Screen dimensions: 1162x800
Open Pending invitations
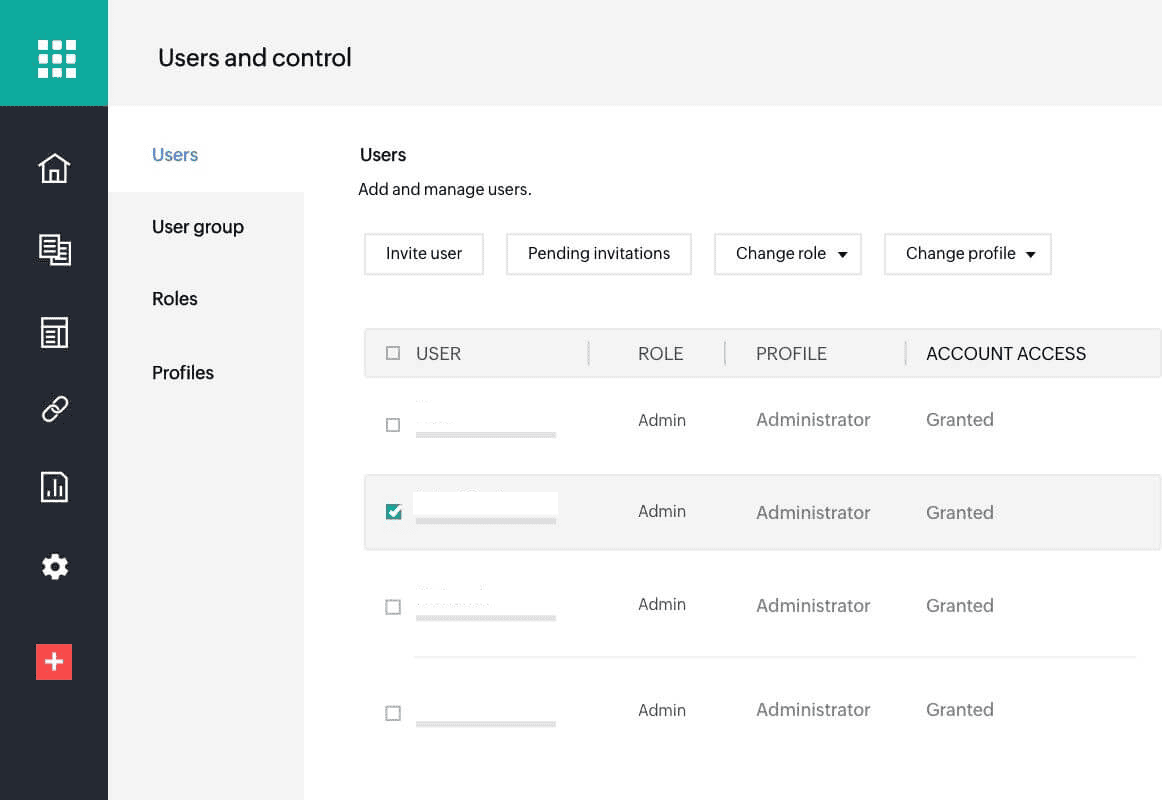coord(599,254)
